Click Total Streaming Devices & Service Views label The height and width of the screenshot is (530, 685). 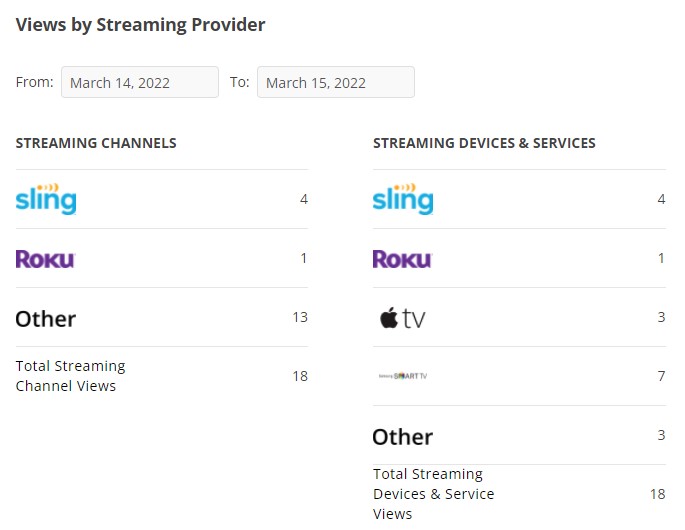(x=433, y=494)
